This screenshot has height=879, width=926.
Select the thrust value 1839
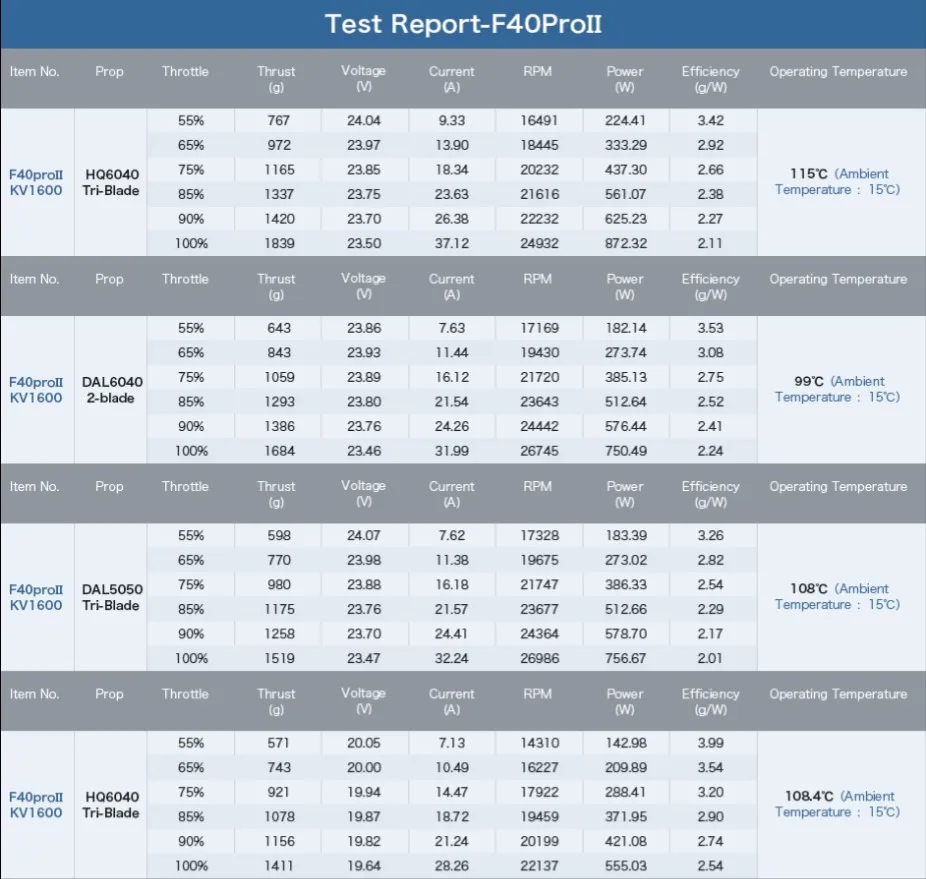(x=279, y=243)
